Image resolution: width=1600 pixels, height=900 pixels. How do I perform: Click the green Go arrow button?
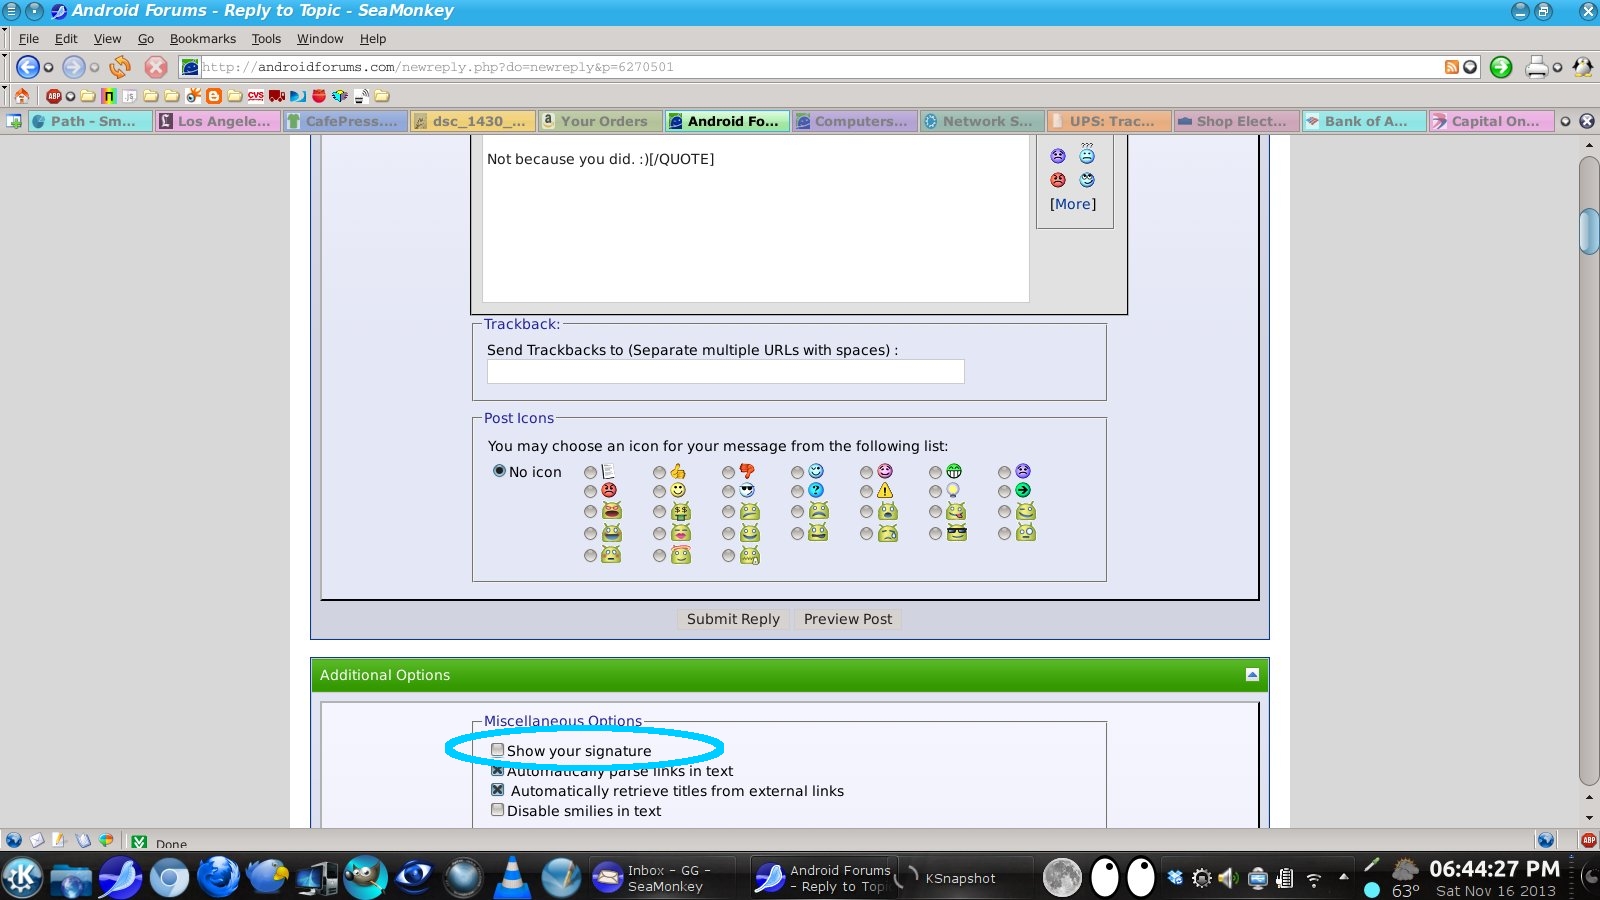click(x=1500, y=67)
